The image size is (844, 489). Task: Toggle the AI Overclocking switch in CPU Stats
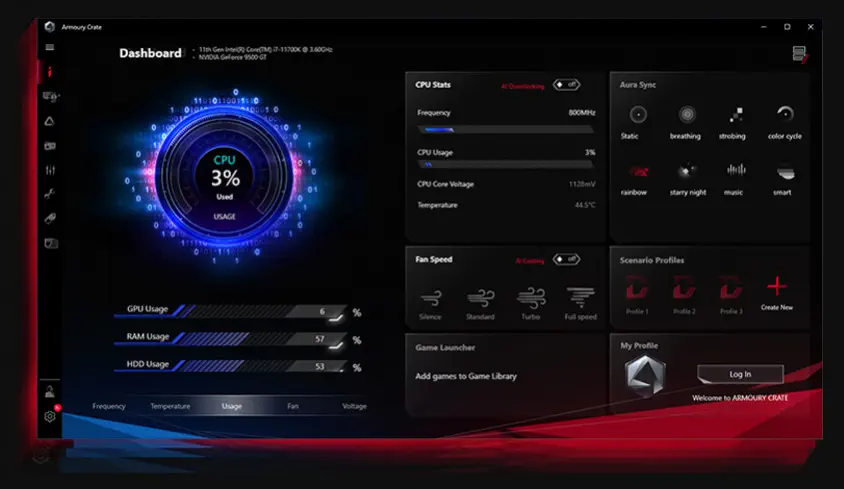(x=566, y=85)
